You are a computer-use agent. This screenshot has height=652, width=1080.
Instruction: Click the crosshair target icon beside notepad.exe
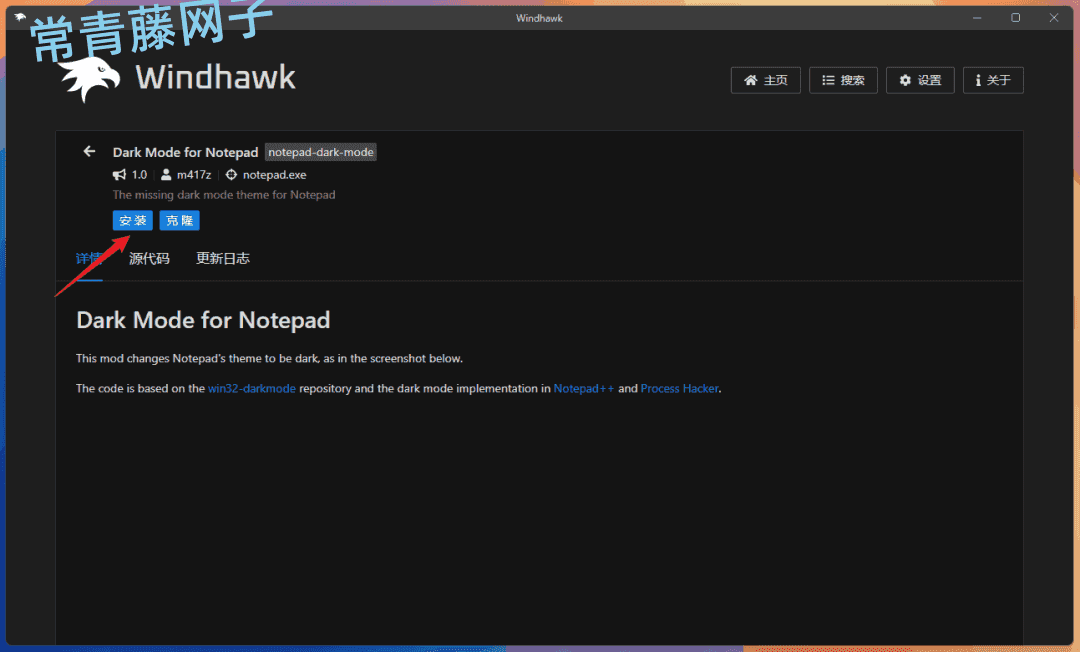click(231, 175)
